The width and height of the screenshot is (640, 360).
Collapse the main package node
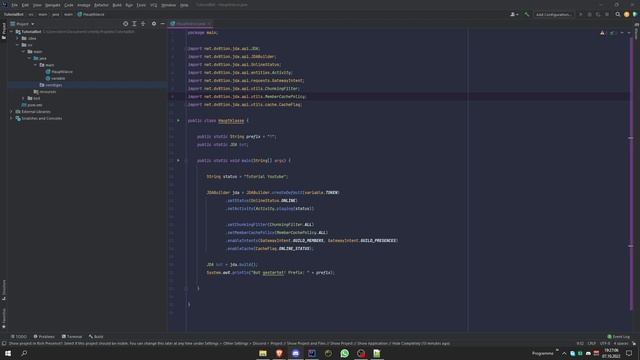click(36, 65)
